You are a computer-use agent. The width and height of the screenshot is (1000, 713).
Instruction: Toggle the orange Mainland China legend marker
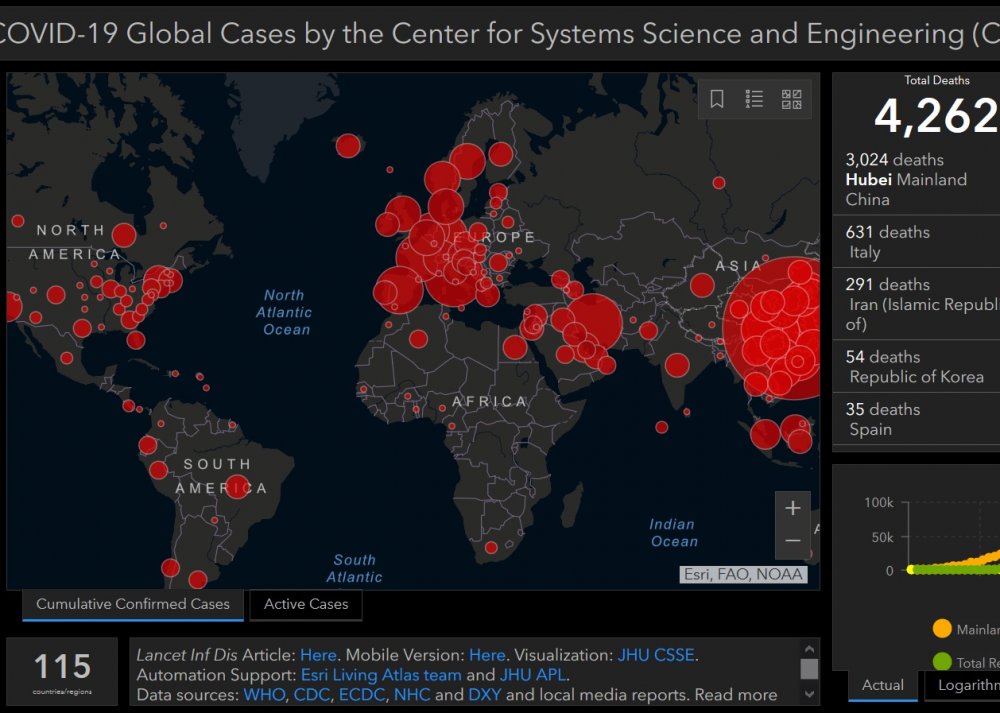(941, 629)
